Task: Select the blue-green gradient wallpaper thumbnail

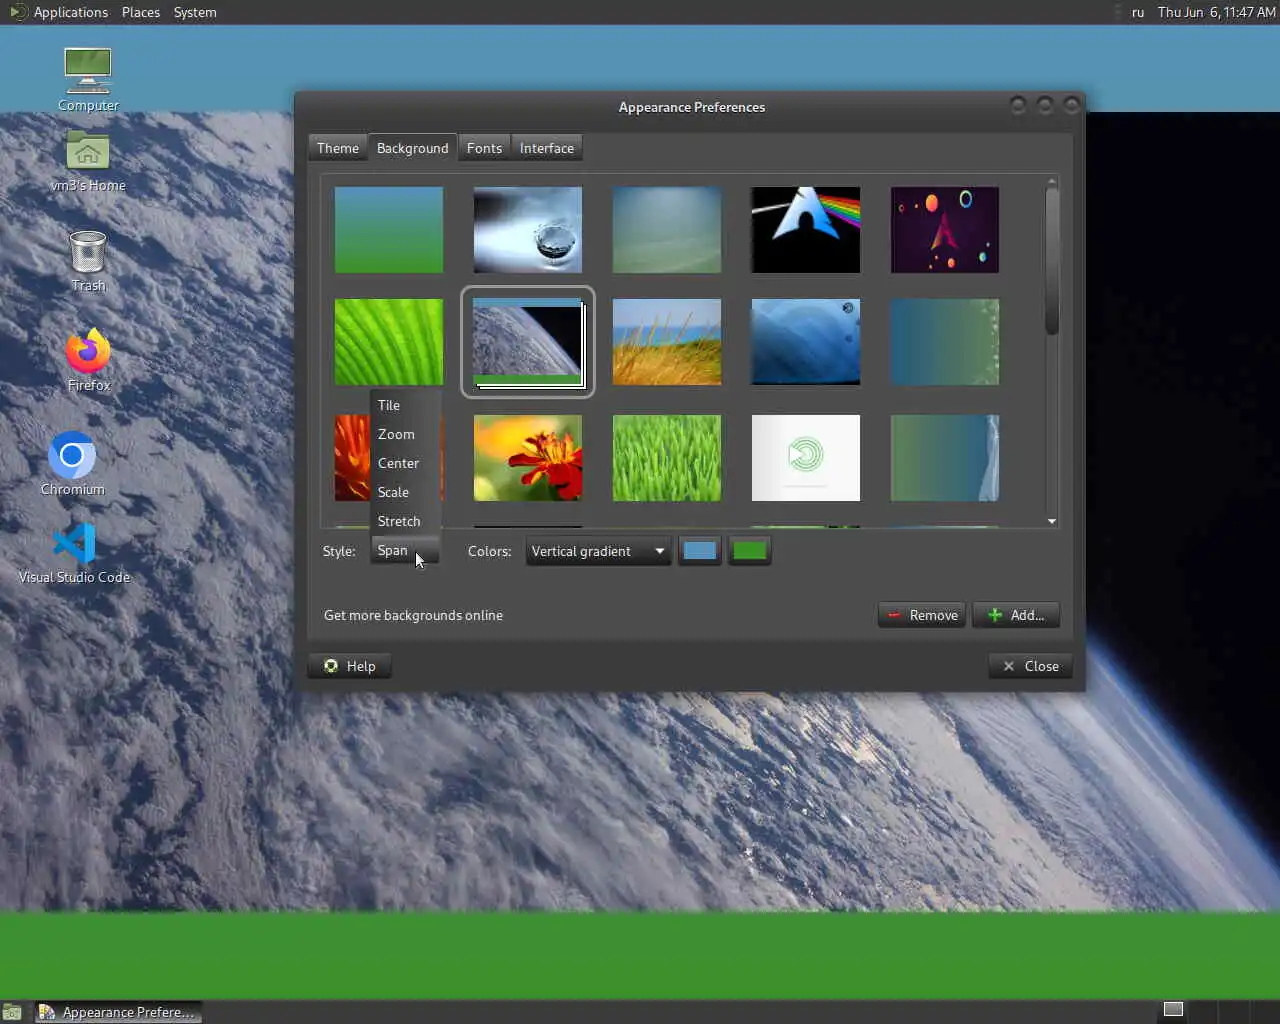Action: tap(389, 230)
